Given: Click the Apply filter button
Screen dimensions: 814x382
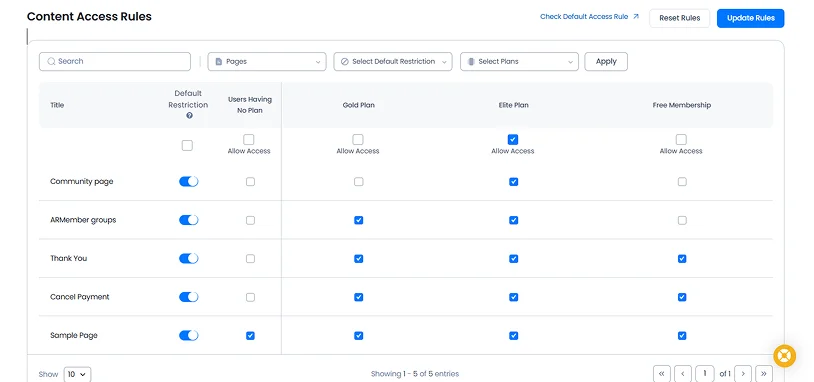Looking at the screenshot, I should coord(606,61).
